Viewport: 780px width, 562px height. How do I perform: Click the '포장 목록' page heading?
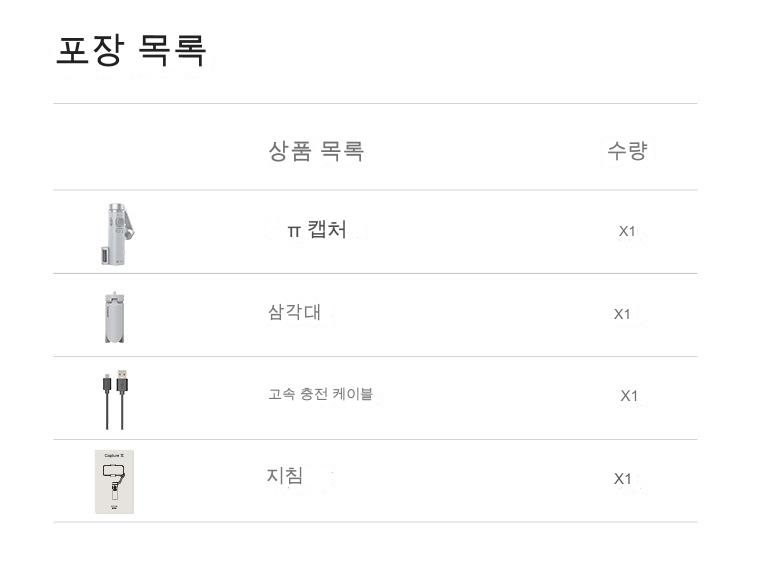(131, 51)
